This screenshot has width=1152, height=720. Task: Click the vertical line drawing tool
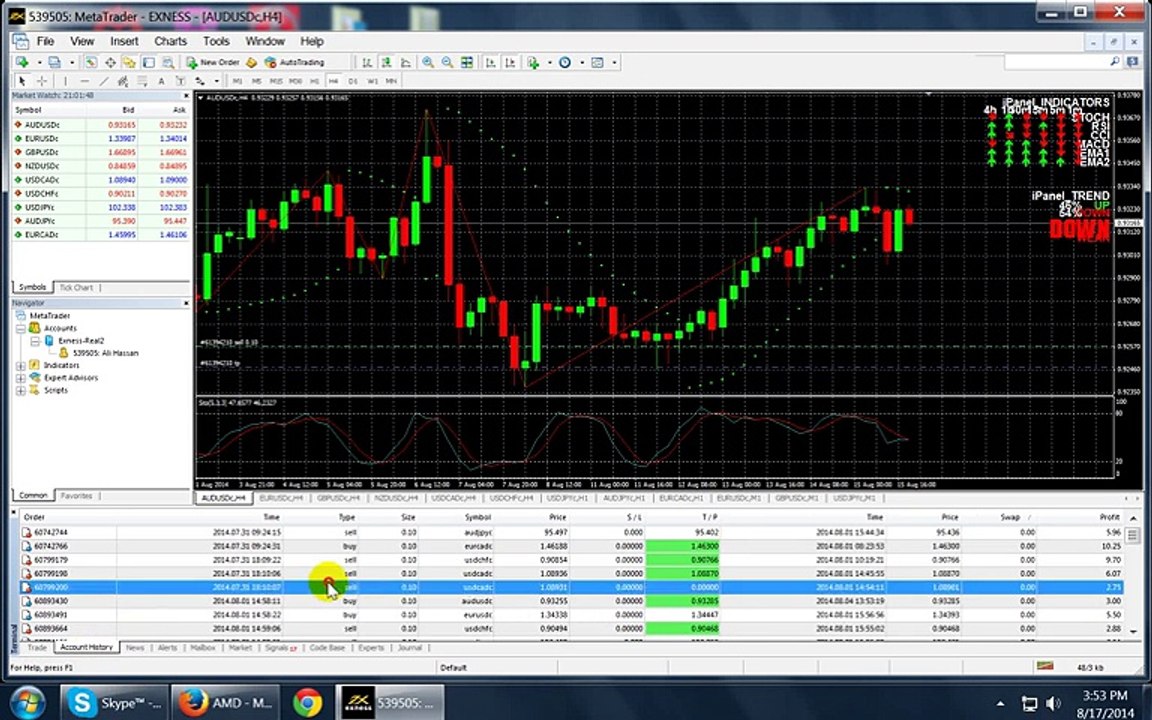click(65, 81)
